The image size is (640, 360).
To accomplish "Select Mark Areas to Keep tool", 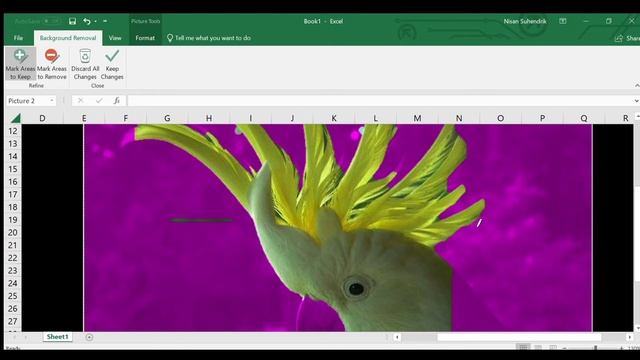I will (20, 64).
